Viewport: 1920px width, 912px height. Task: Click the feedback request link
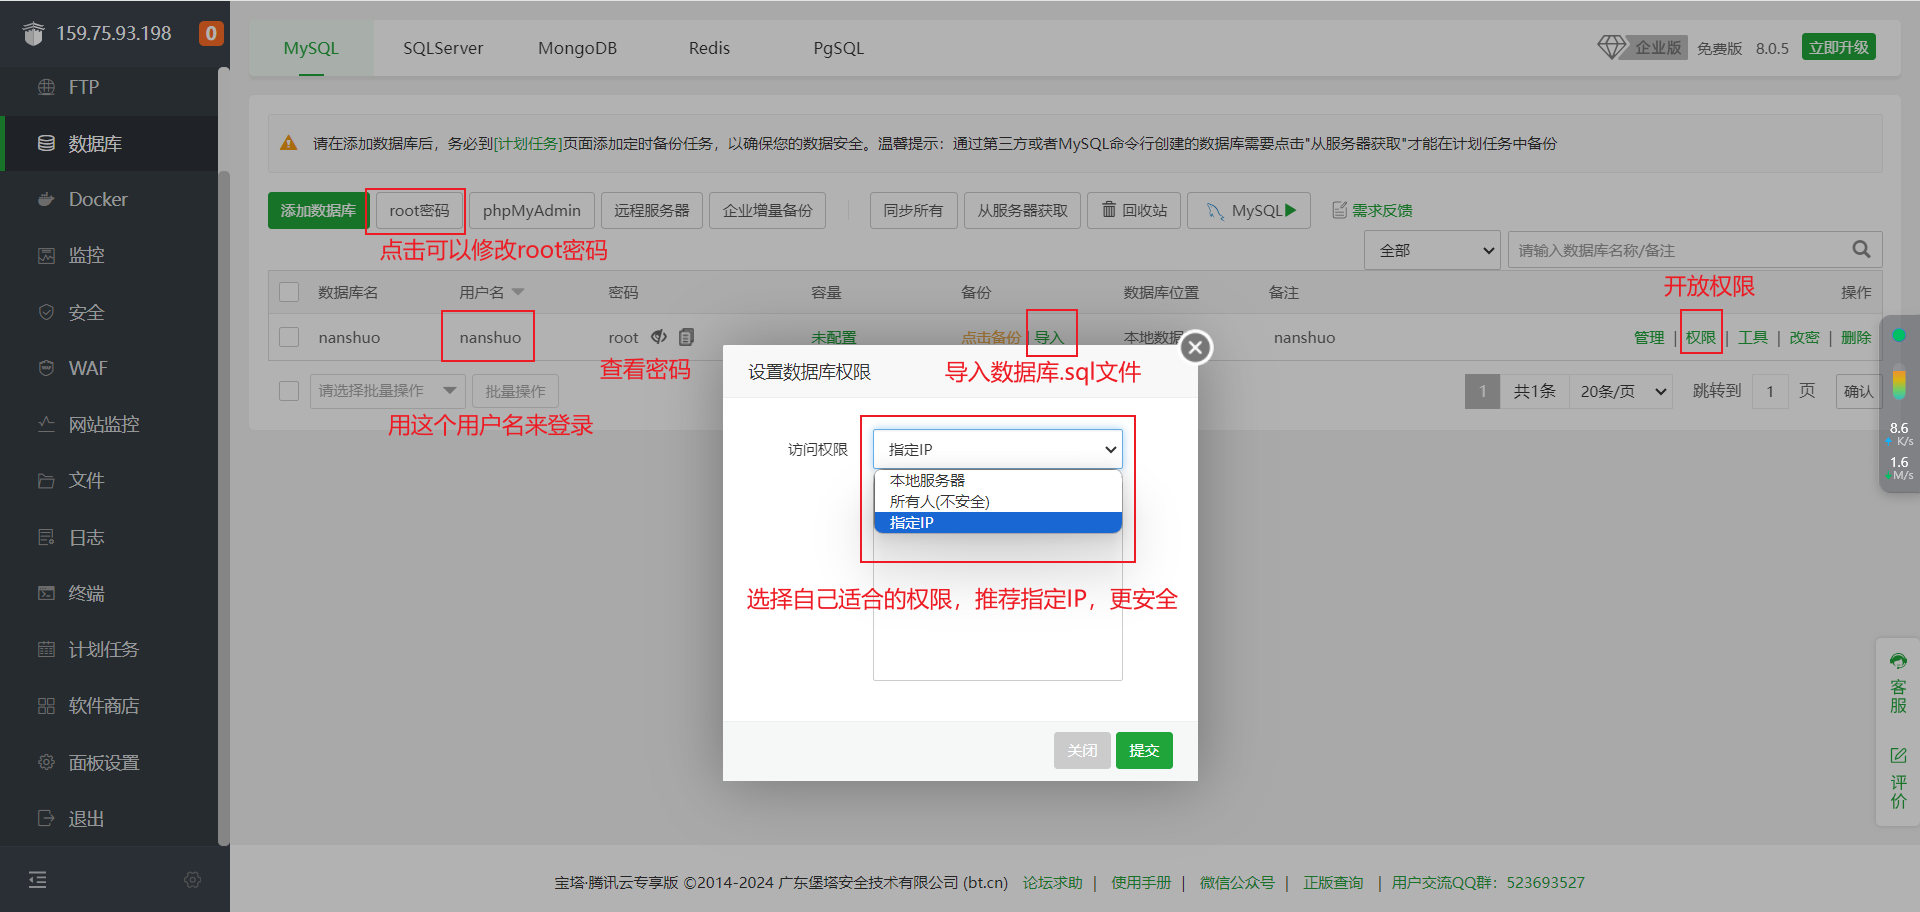click(x=1372, y=210)
